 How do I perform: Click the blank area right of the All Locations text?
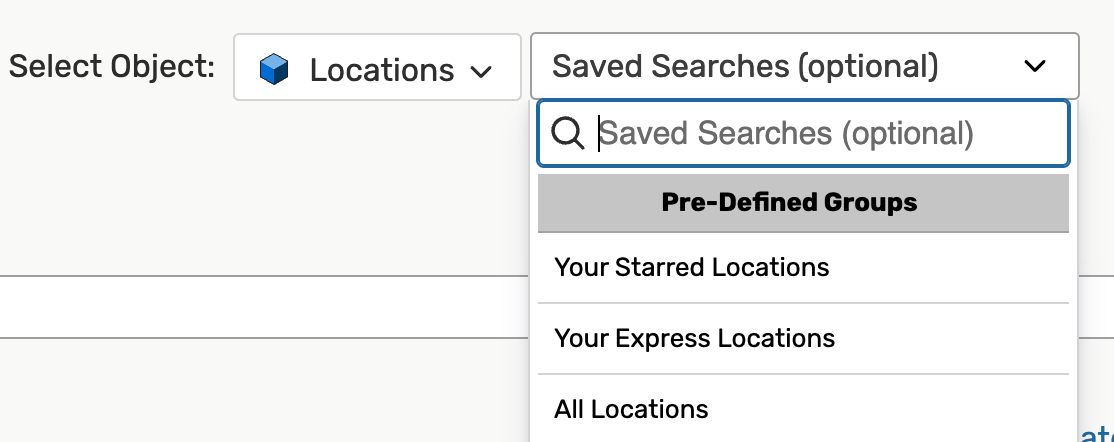pyautogui.click(x=890, y=409)
